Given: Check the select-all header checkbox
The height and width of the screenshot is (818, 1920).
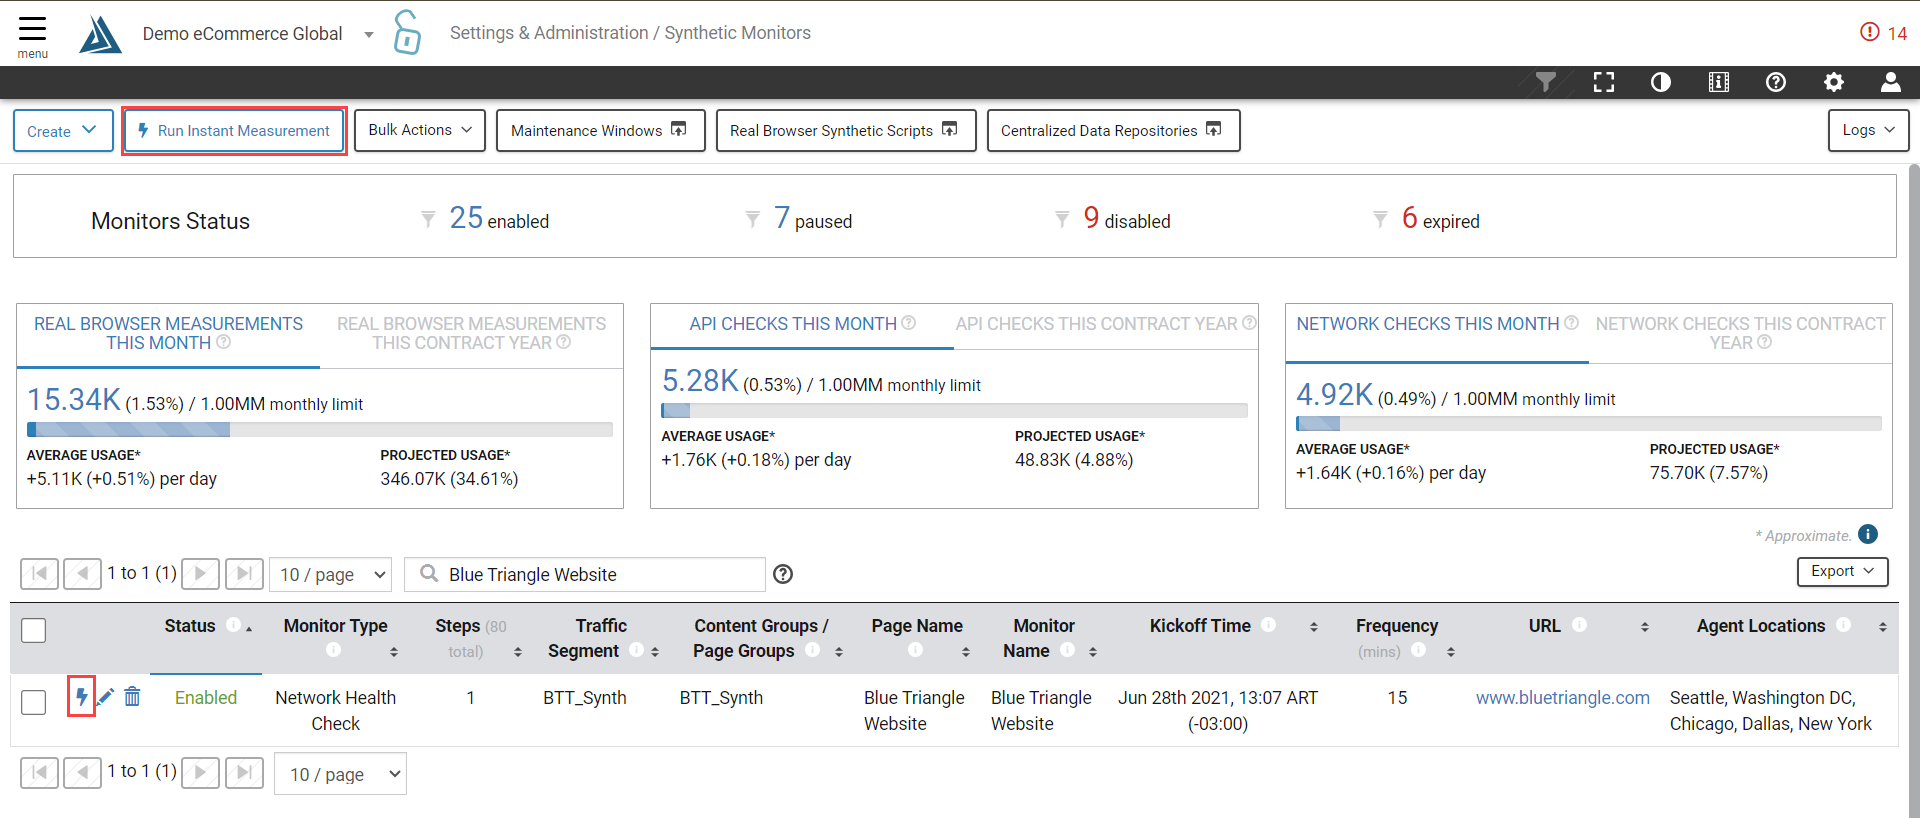Looking at the screenshot, I should click(34, 630).
